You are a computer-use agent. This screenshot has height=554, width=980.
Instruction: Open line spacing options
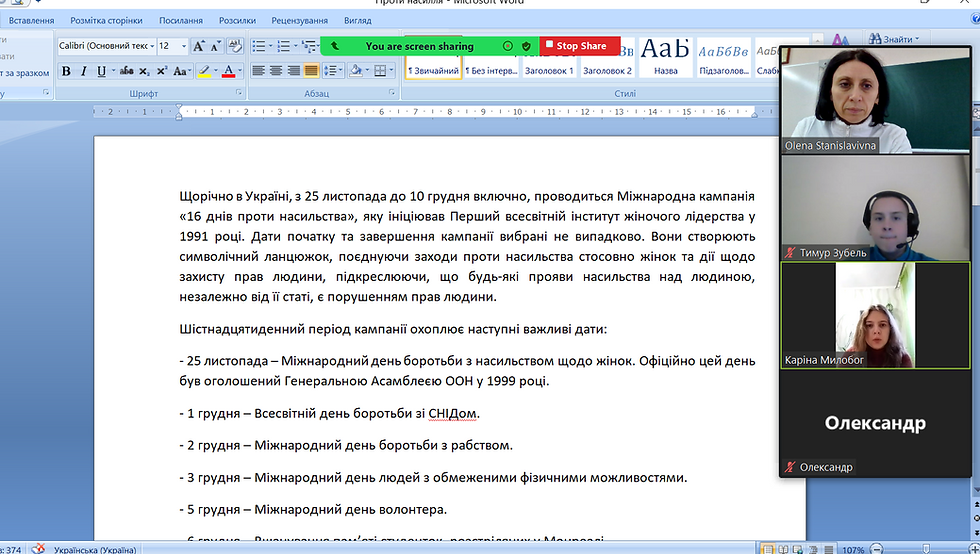pos(332,71)
